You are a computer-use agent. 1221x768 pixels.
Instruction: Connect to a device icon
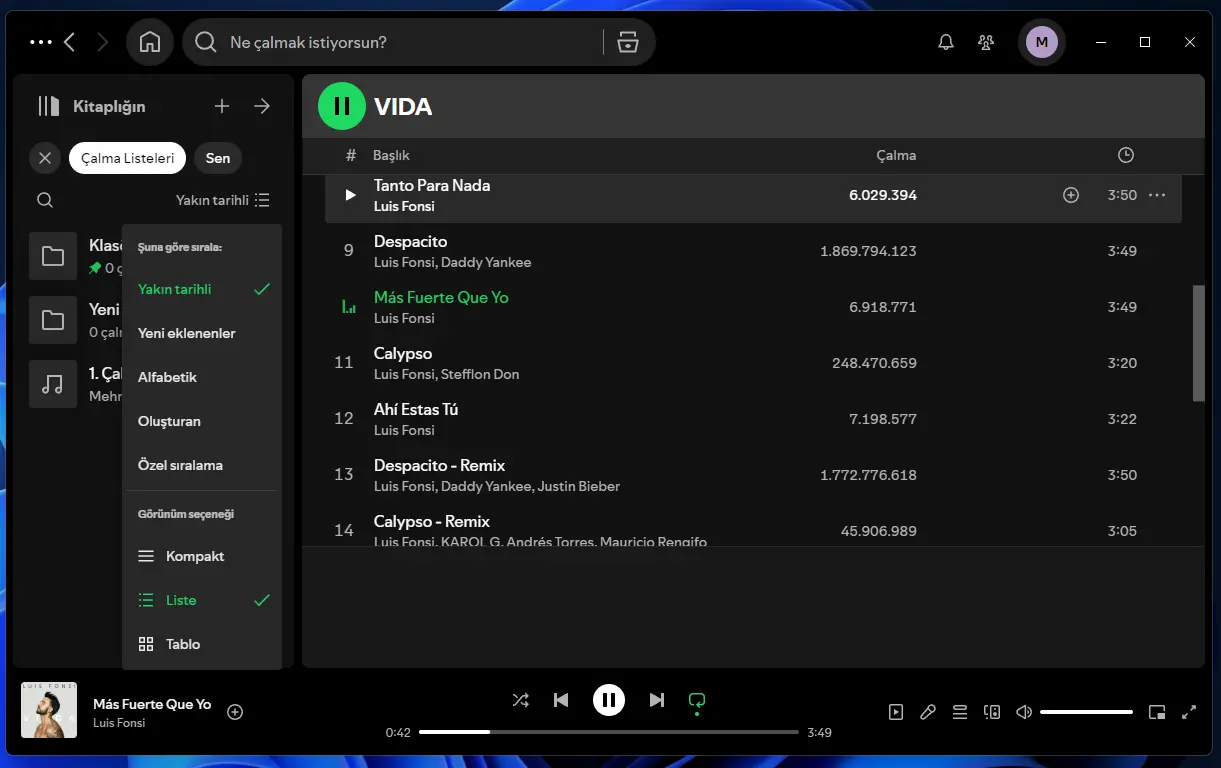(992, 712)
